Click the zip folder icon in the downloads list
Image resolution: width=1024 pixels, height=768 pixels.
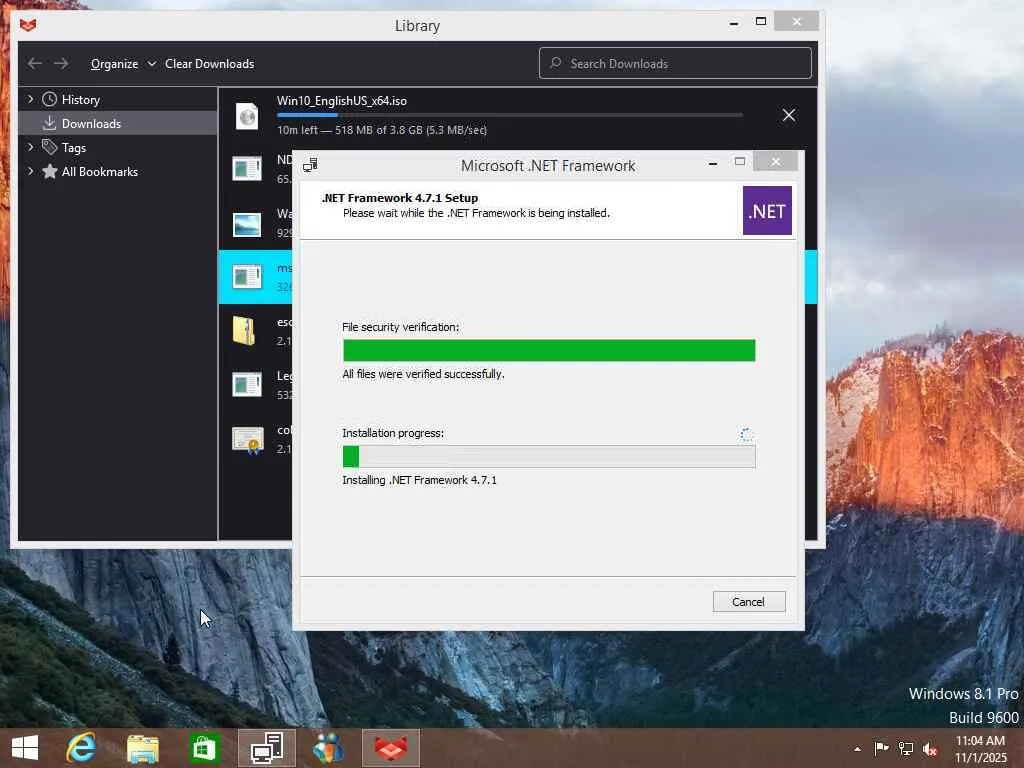click(x=244, y=330)
